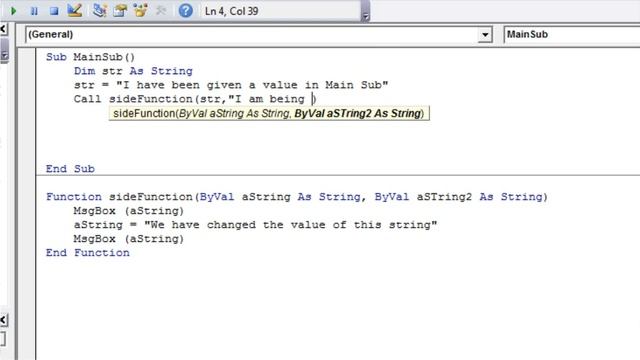This screenshot has height=360, width=640.
Task: Place cursor in the "Call sideFunction(str," line
Action: tap(195, 99)
